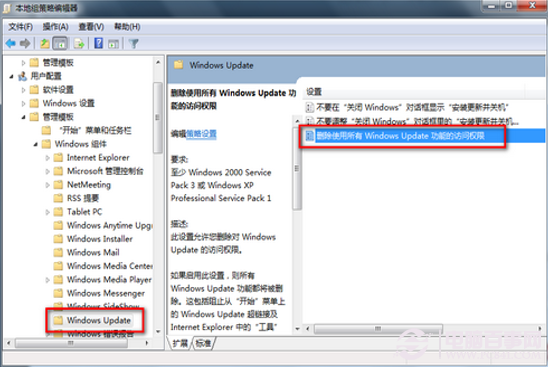
Task: Expand the NetMeeting tree node
Action: [48, 185]
